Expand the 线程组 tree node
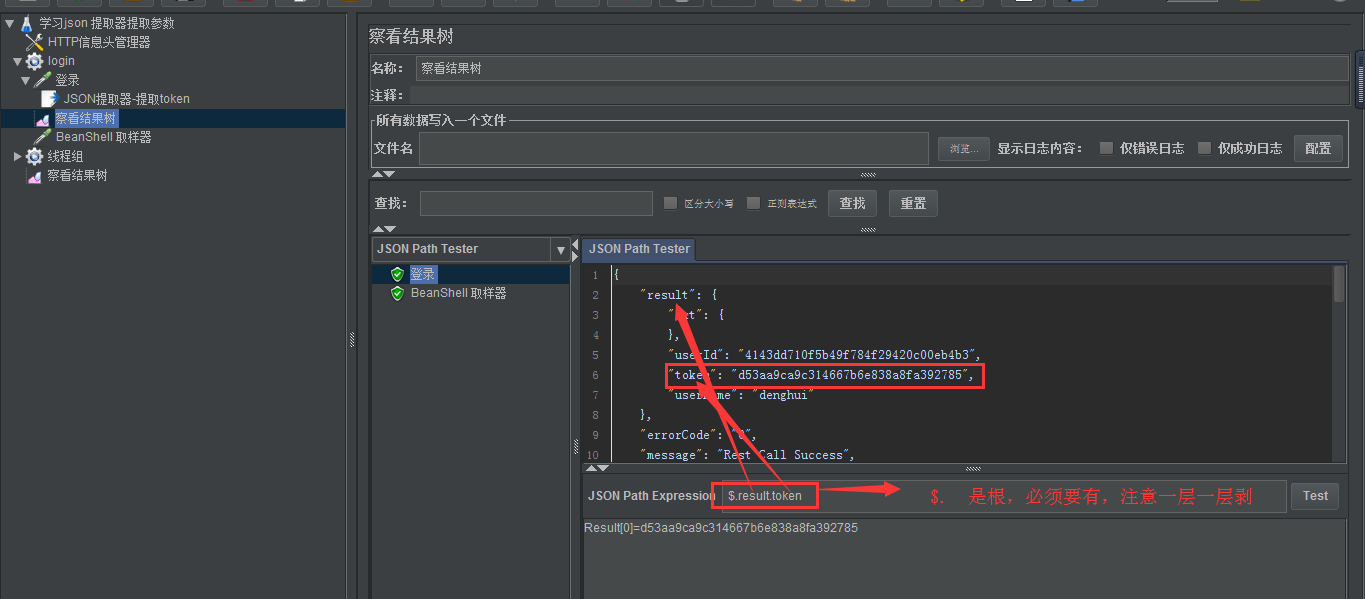The height and width of the screenshot is (599, 1365). pyautogui.click(x=16, y=155)
